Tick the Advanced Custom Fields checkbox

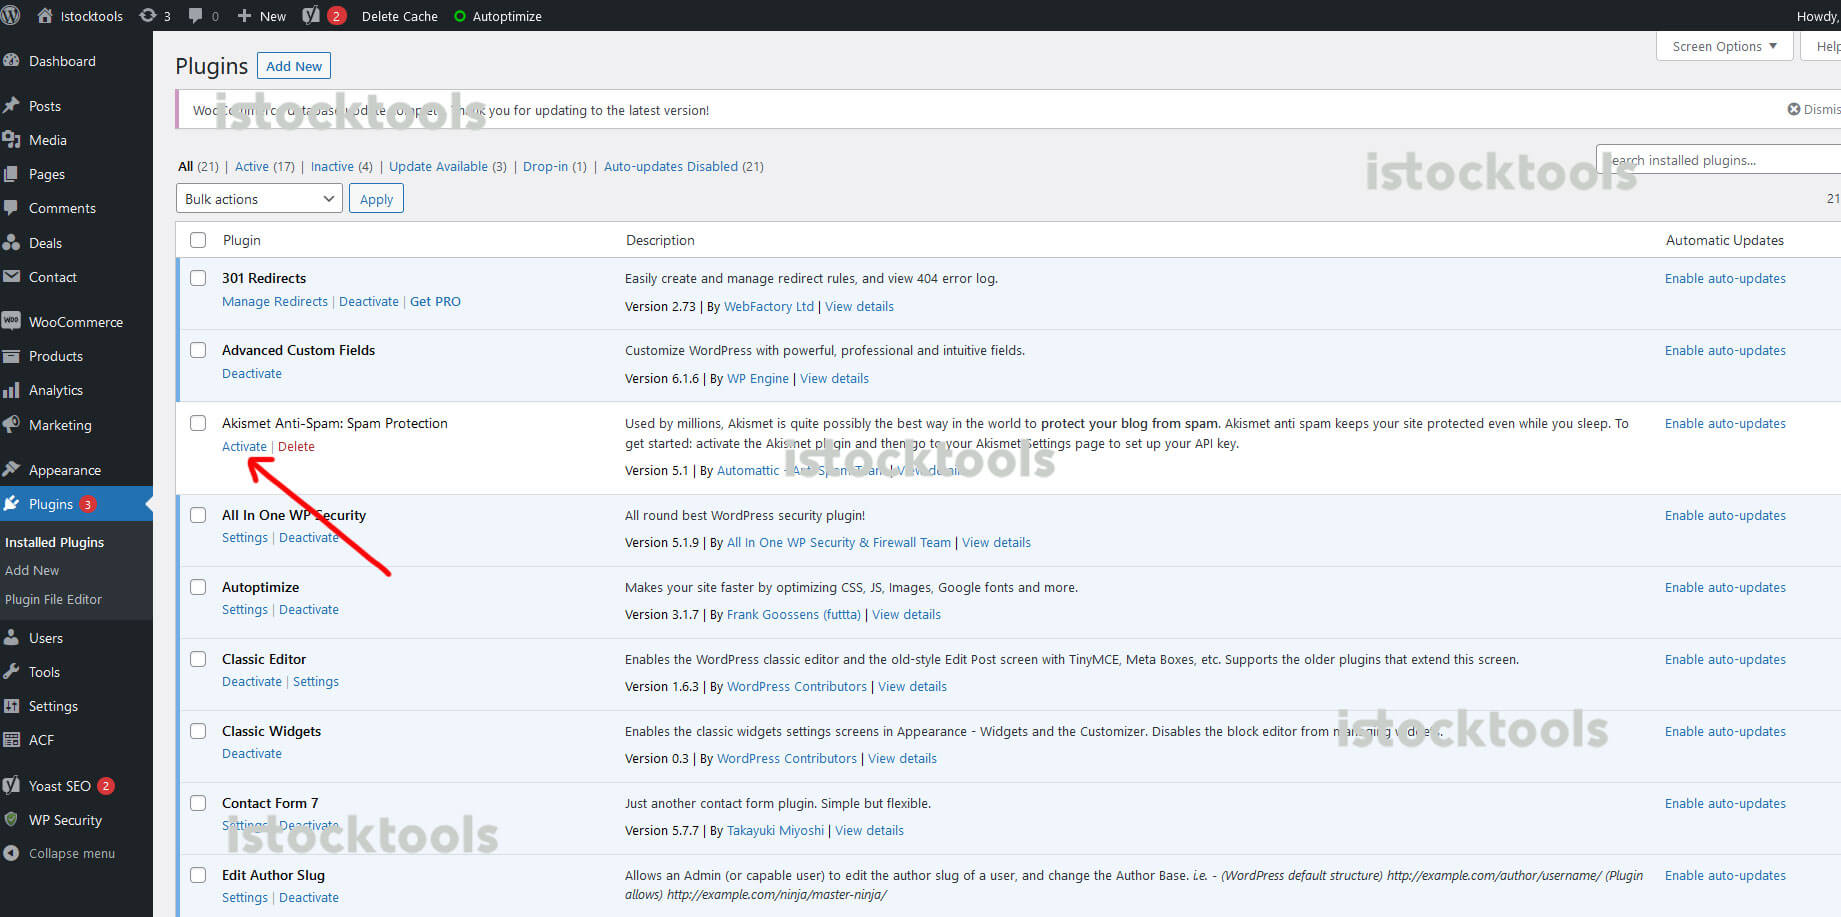pyautogui.click(x=198, y=350)
